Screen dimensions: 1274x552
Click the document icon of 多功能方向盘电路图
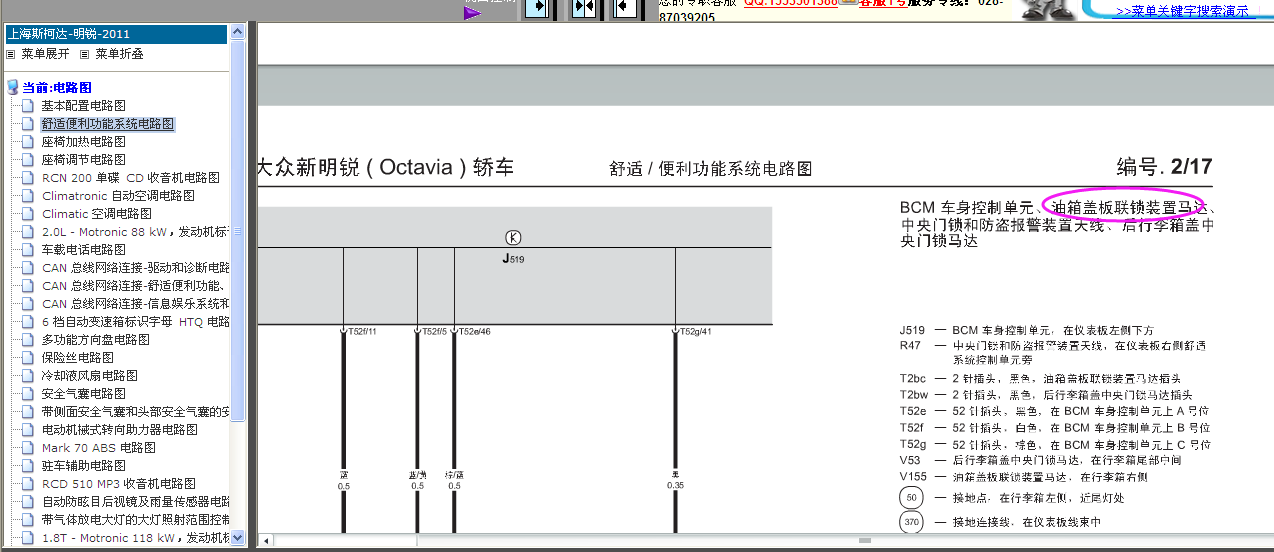(28, 340)
